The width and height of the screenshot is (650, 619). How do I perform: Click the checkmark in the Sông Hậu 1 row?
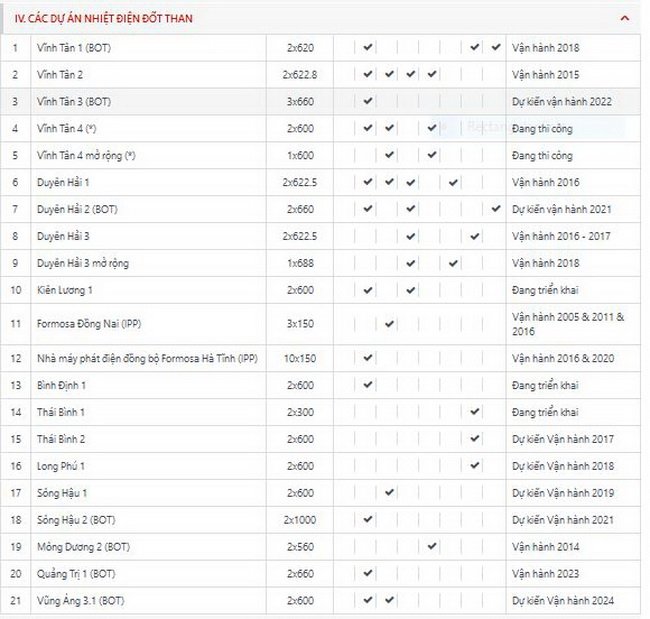coord(389,492)
